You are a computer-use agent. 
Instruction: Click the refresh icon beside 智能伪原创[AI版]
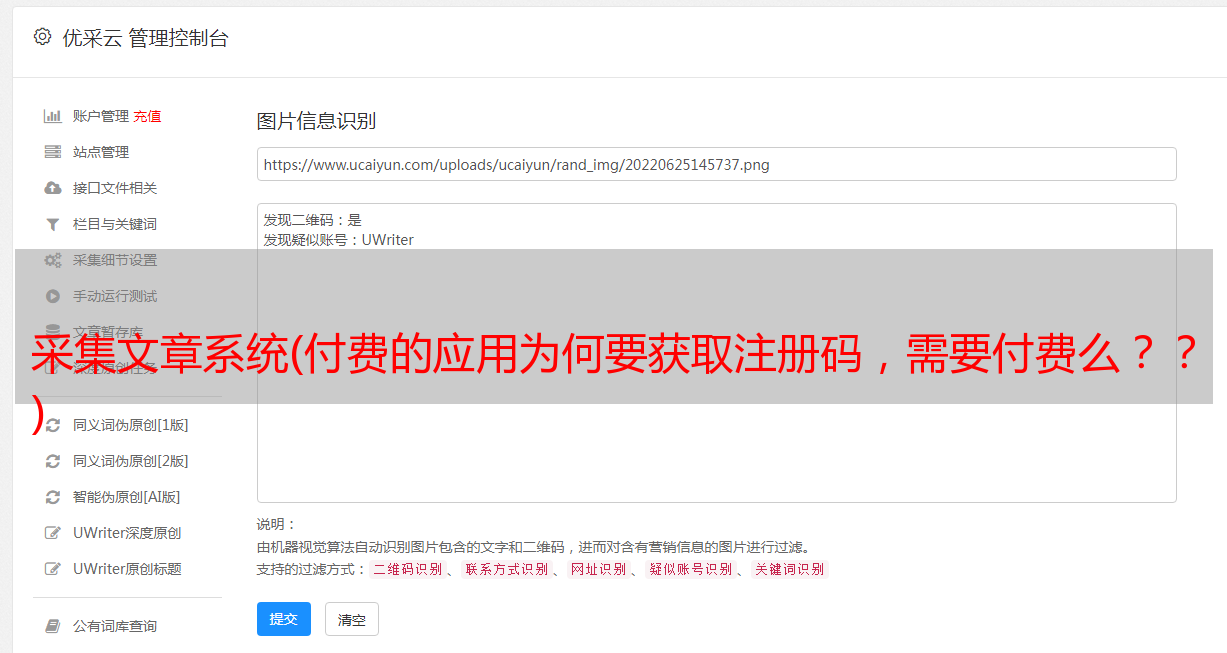[x=53, y=497]
